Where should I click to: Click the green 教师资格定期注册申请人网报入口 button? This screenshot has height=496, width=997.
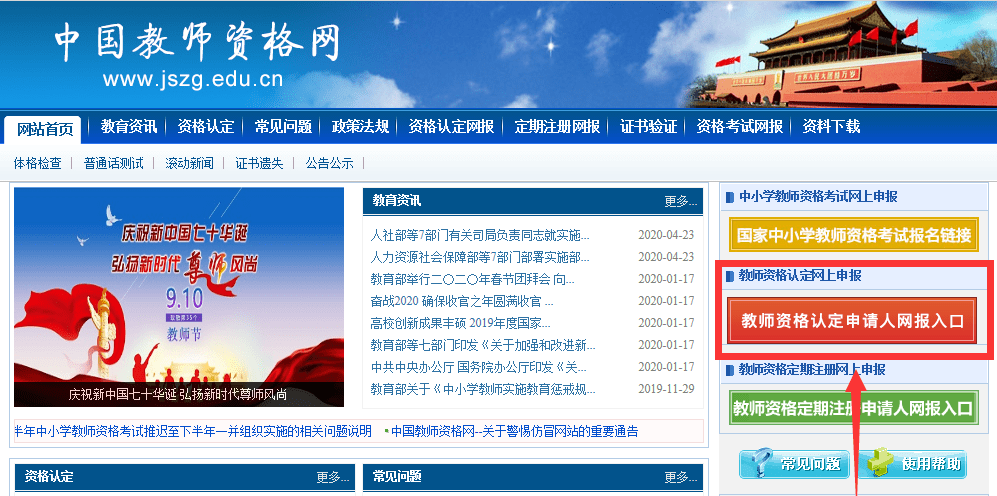853,408
